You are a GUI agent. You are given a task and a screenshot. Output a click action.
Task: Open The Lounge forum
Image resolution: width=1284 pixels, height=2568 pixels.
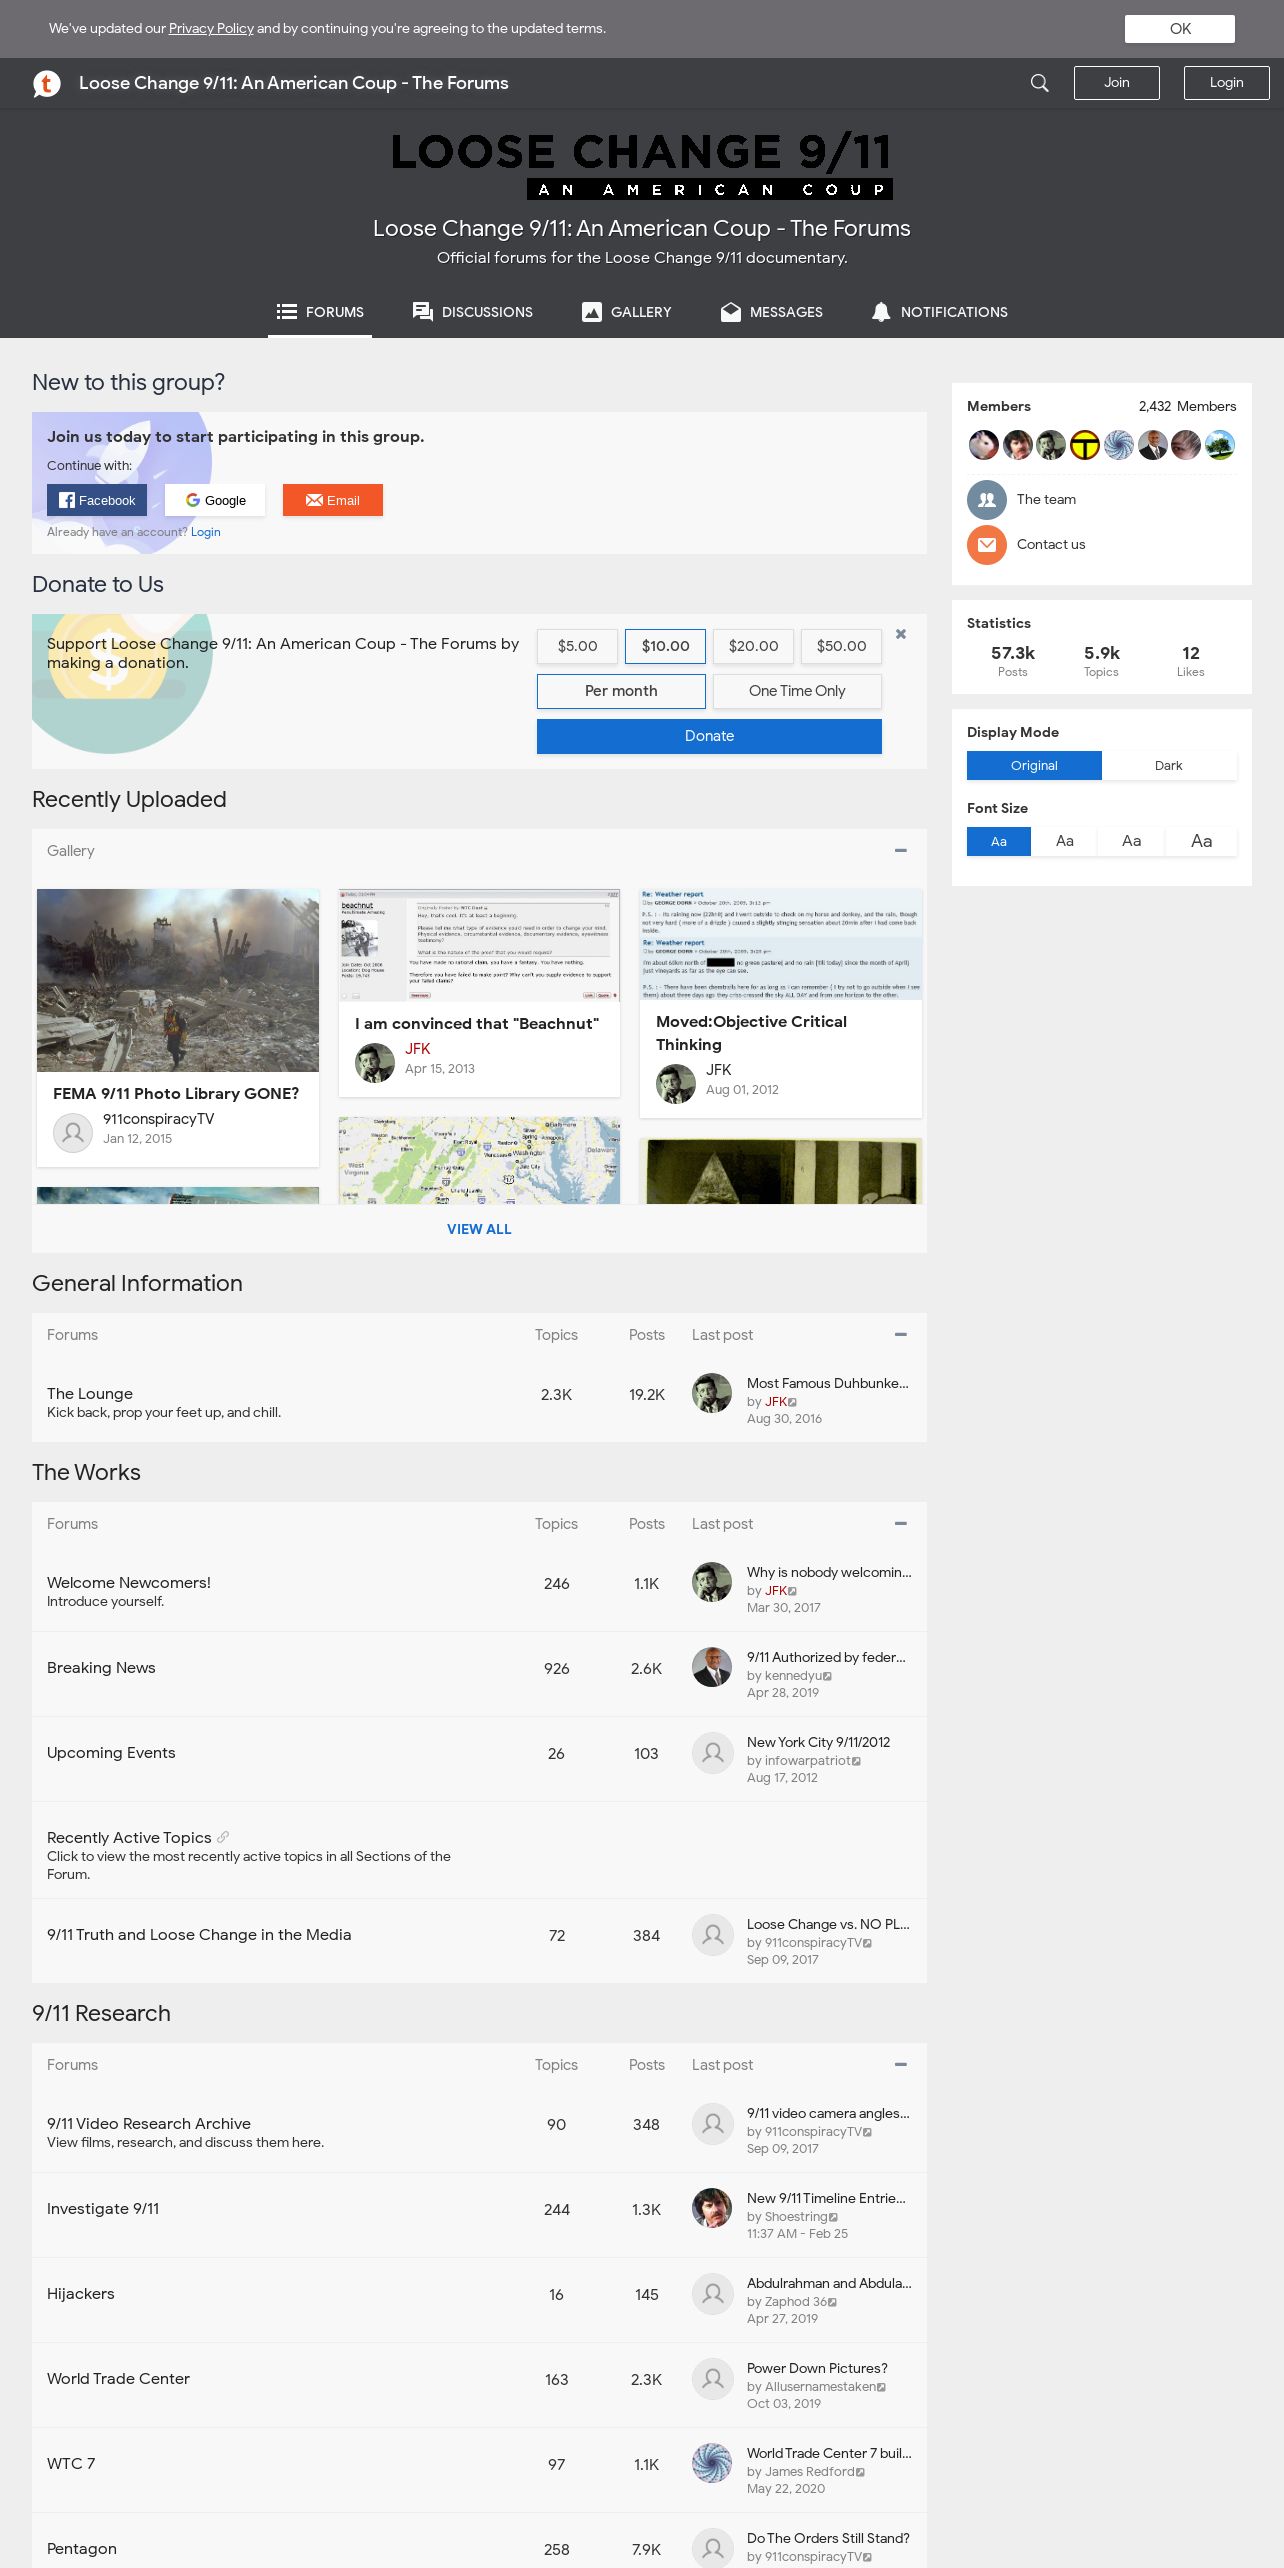pyautogui.click(x=90, y=1394)
